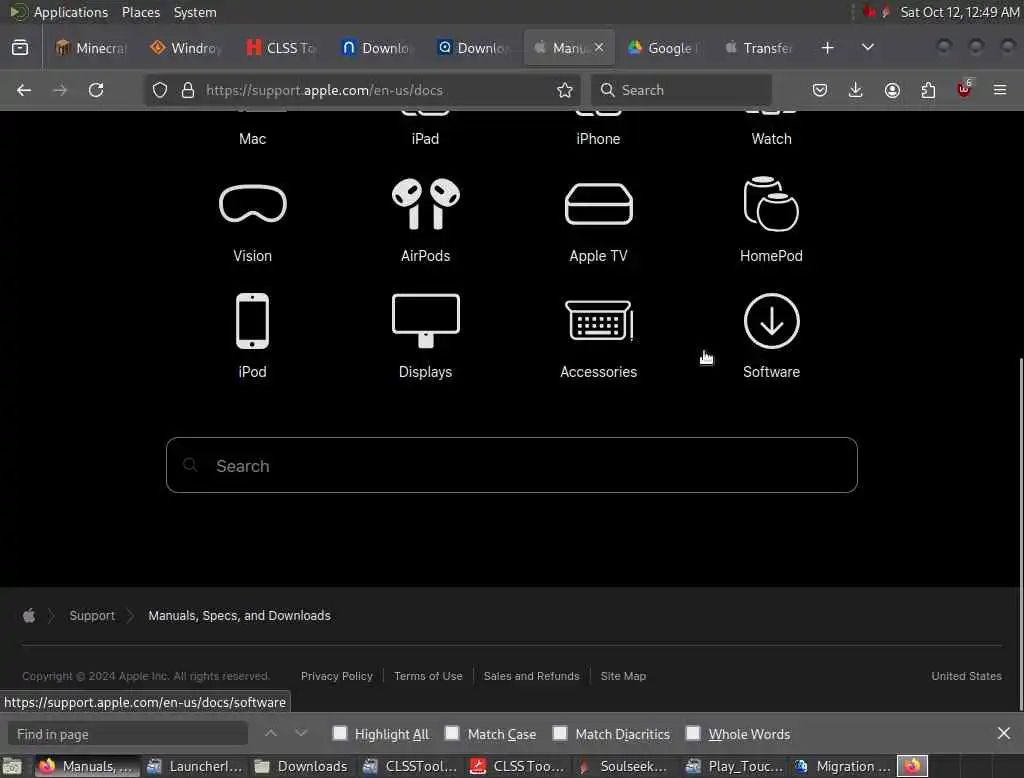Click the Apple page Search field

(x=511, y=465)
